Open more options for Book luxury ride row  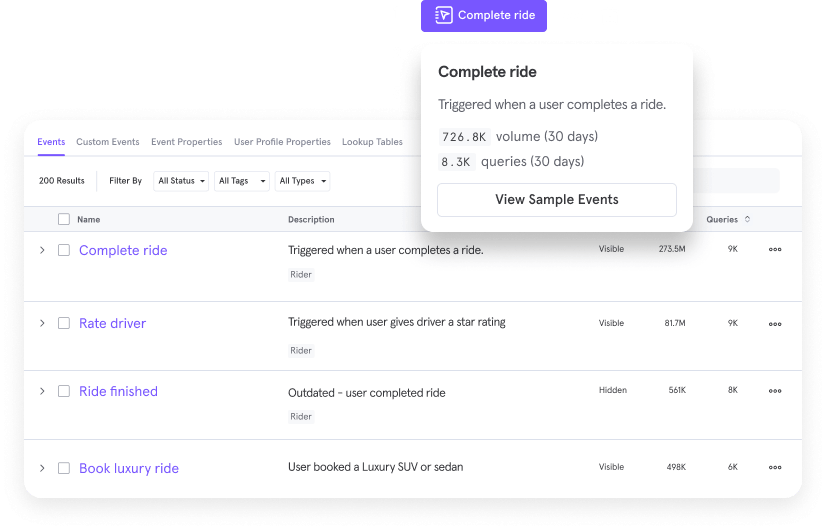[774, 467]
